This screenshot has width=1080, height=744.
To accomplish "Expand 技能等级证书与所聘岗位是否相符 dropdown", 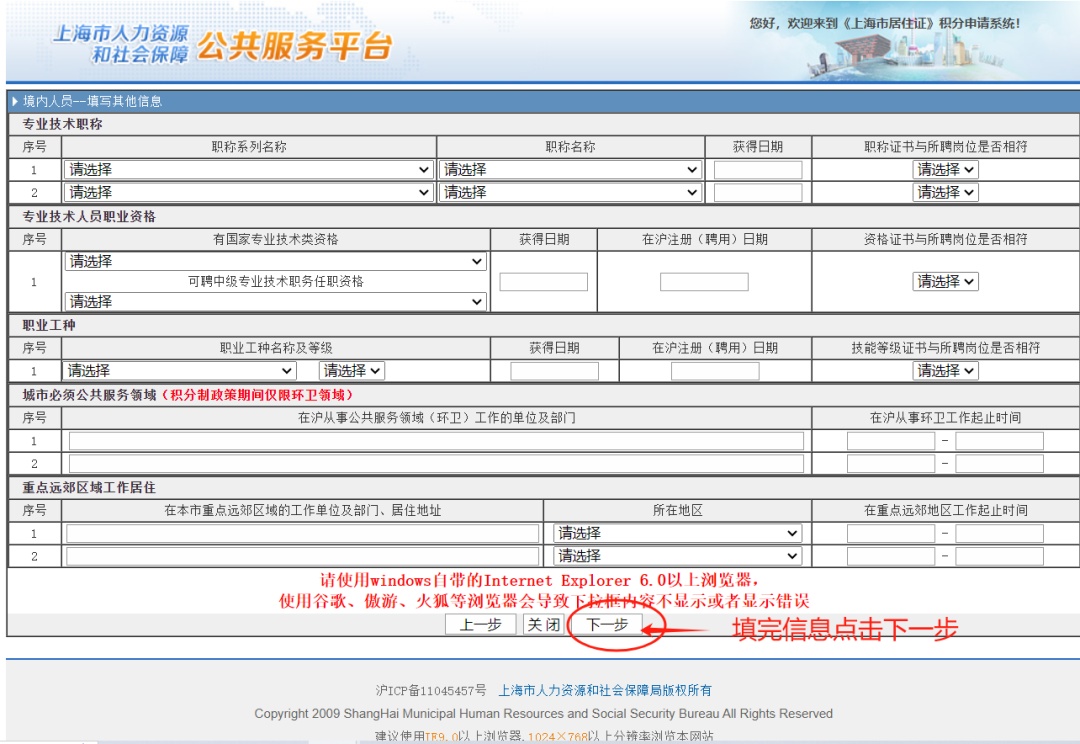I will coord(945,371).
